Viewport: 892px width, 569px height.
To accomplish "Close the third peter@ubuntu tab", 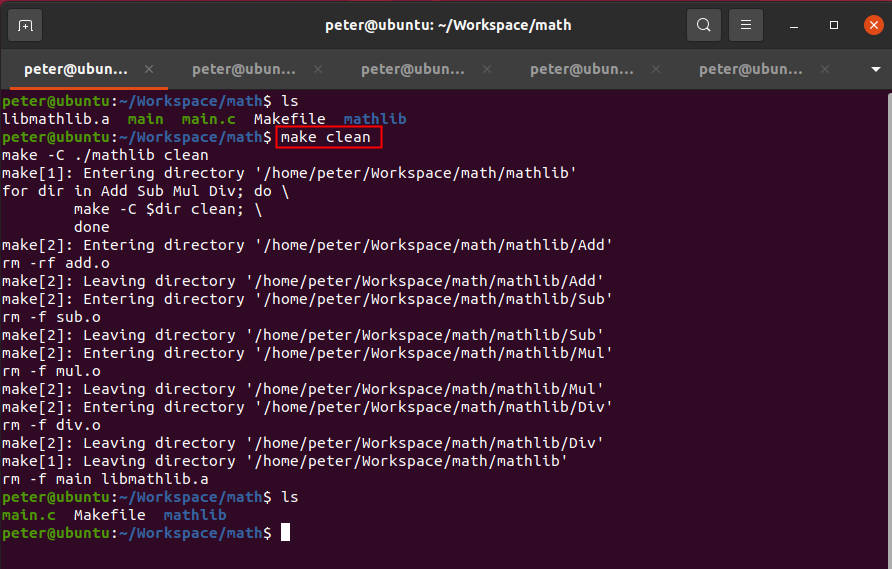I will pyautogui.click(x=487, y=69).
